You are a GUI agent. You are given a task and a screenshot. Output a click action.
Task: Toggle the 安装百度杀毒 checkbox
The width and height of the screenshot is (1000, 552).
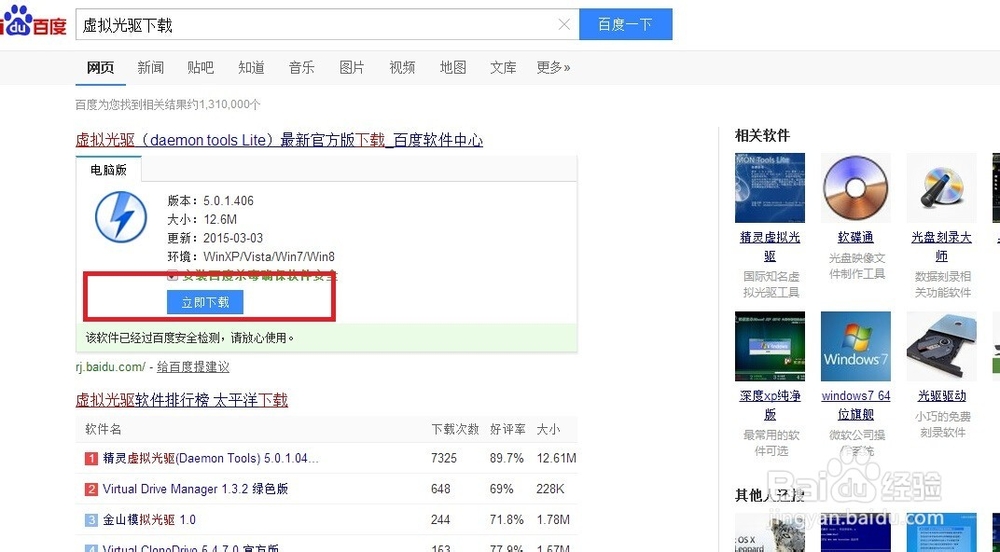click(172, 275)
